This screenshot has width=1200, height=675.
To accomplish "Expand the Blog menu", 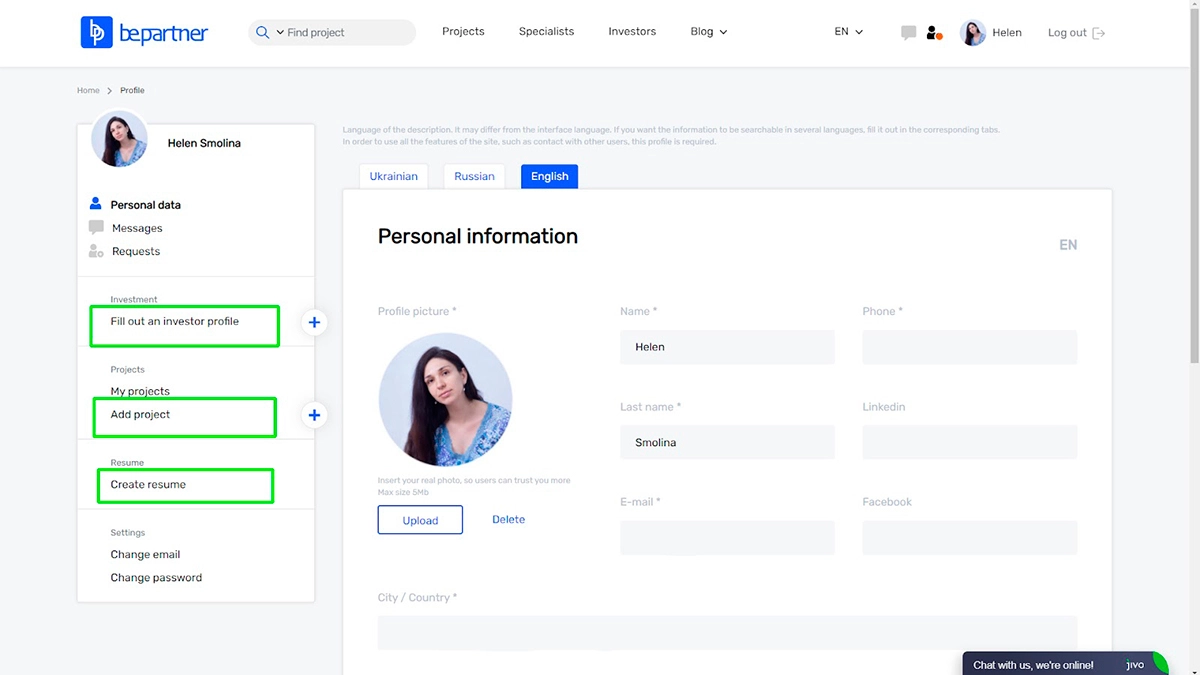I will coord(709,32).
